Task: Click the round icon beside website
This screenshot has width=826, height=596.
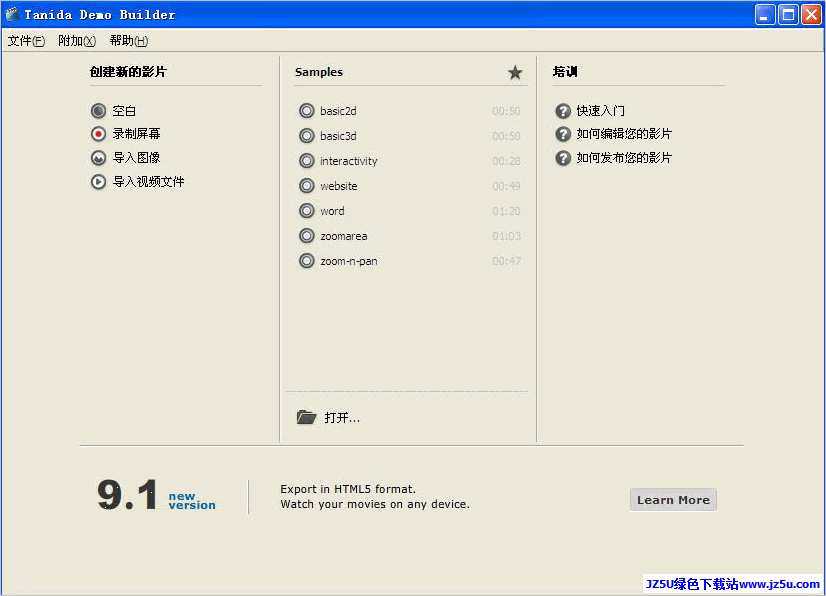Action: pos(307,186)
